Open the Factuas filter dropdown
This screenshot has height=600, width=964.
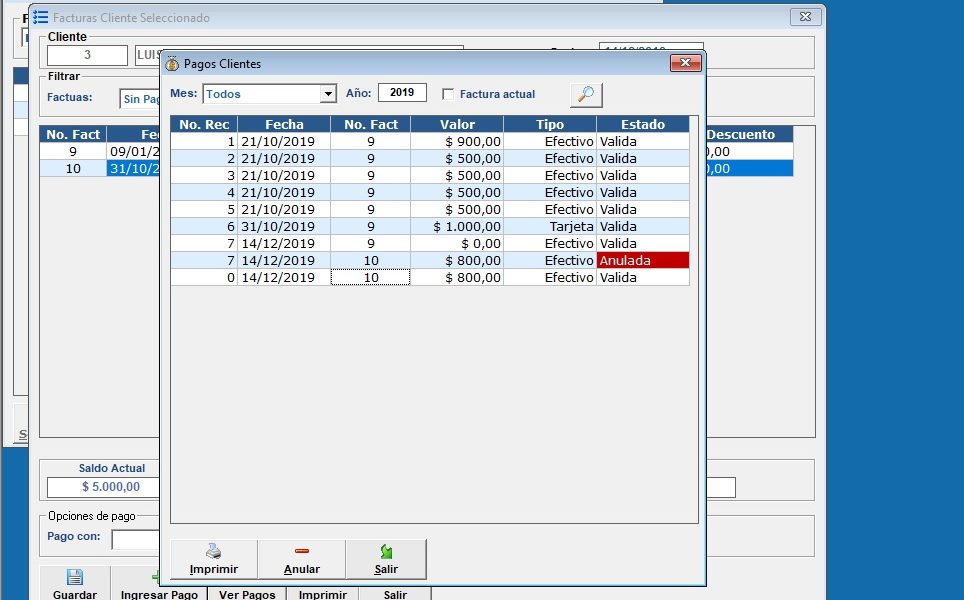click(x=139, y=99)
